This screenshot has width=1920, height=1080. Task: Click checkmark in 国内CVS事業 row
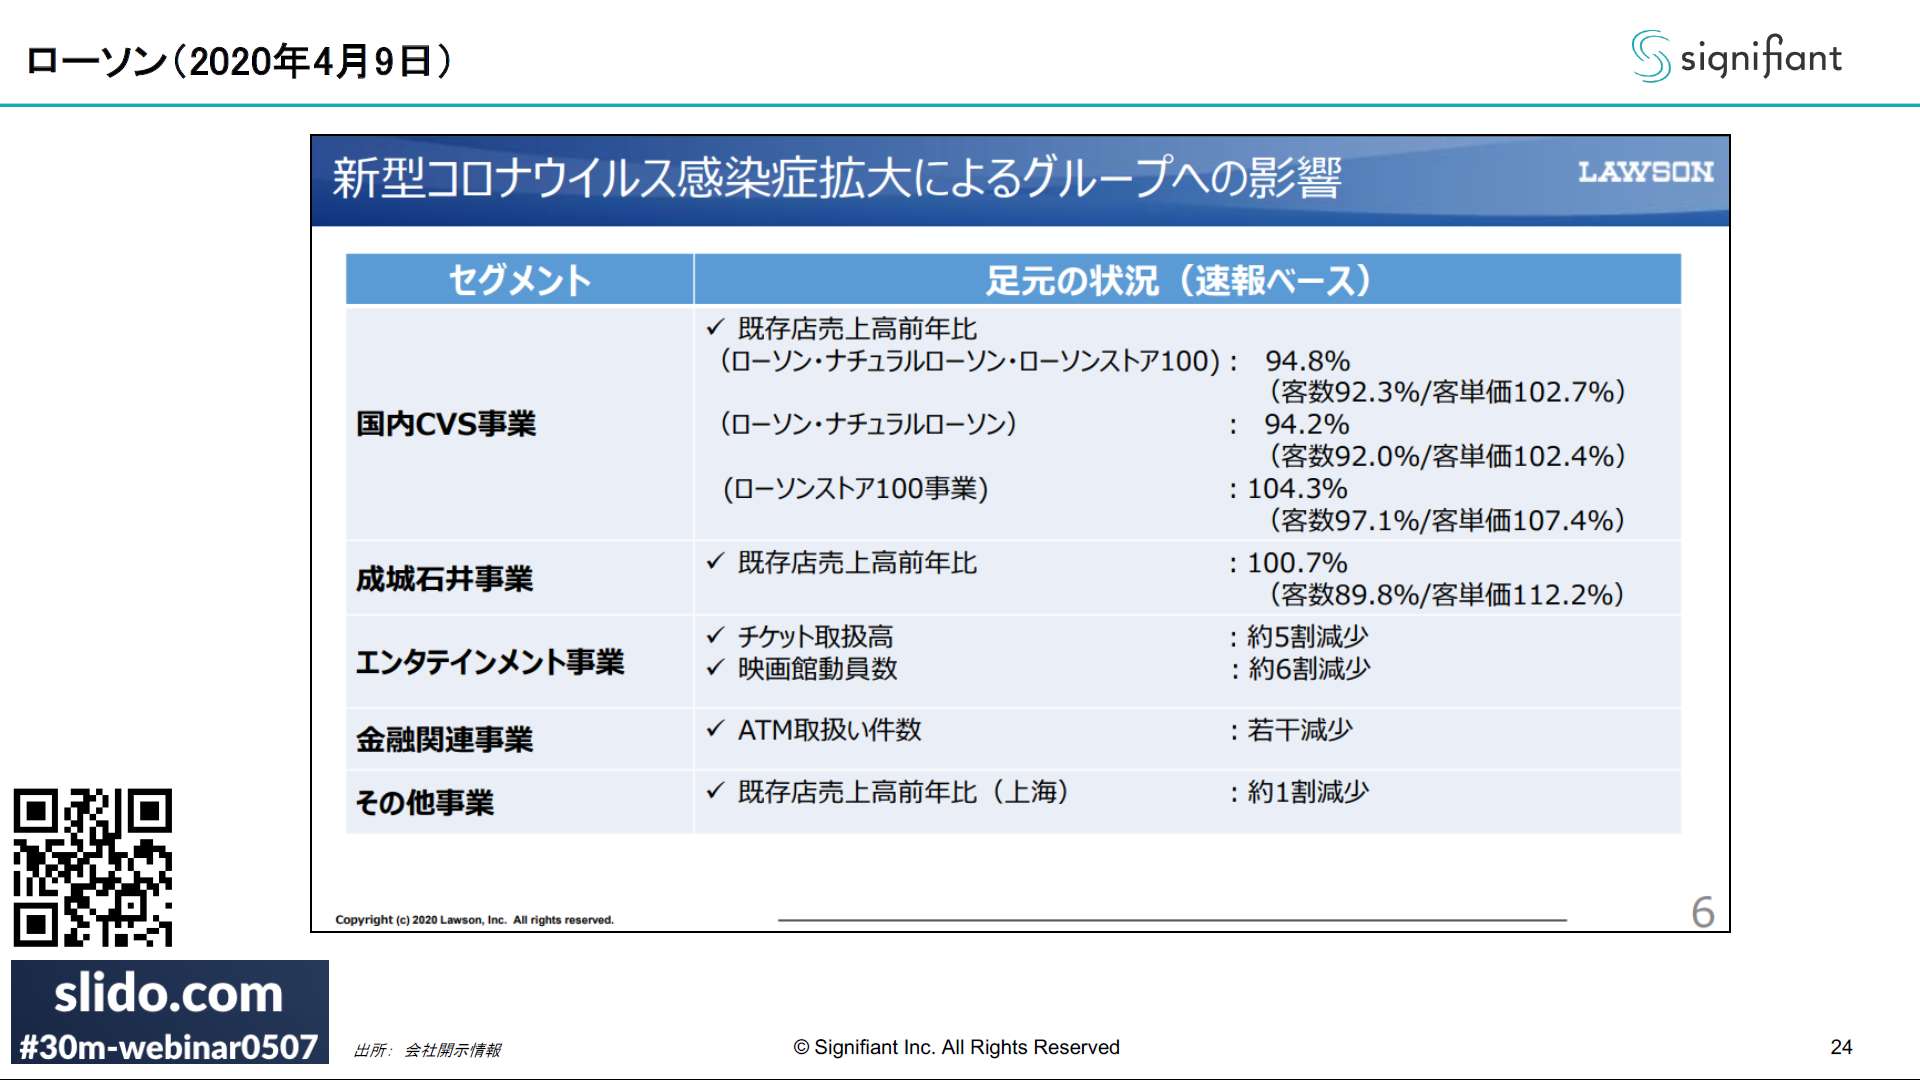[715, 328]
